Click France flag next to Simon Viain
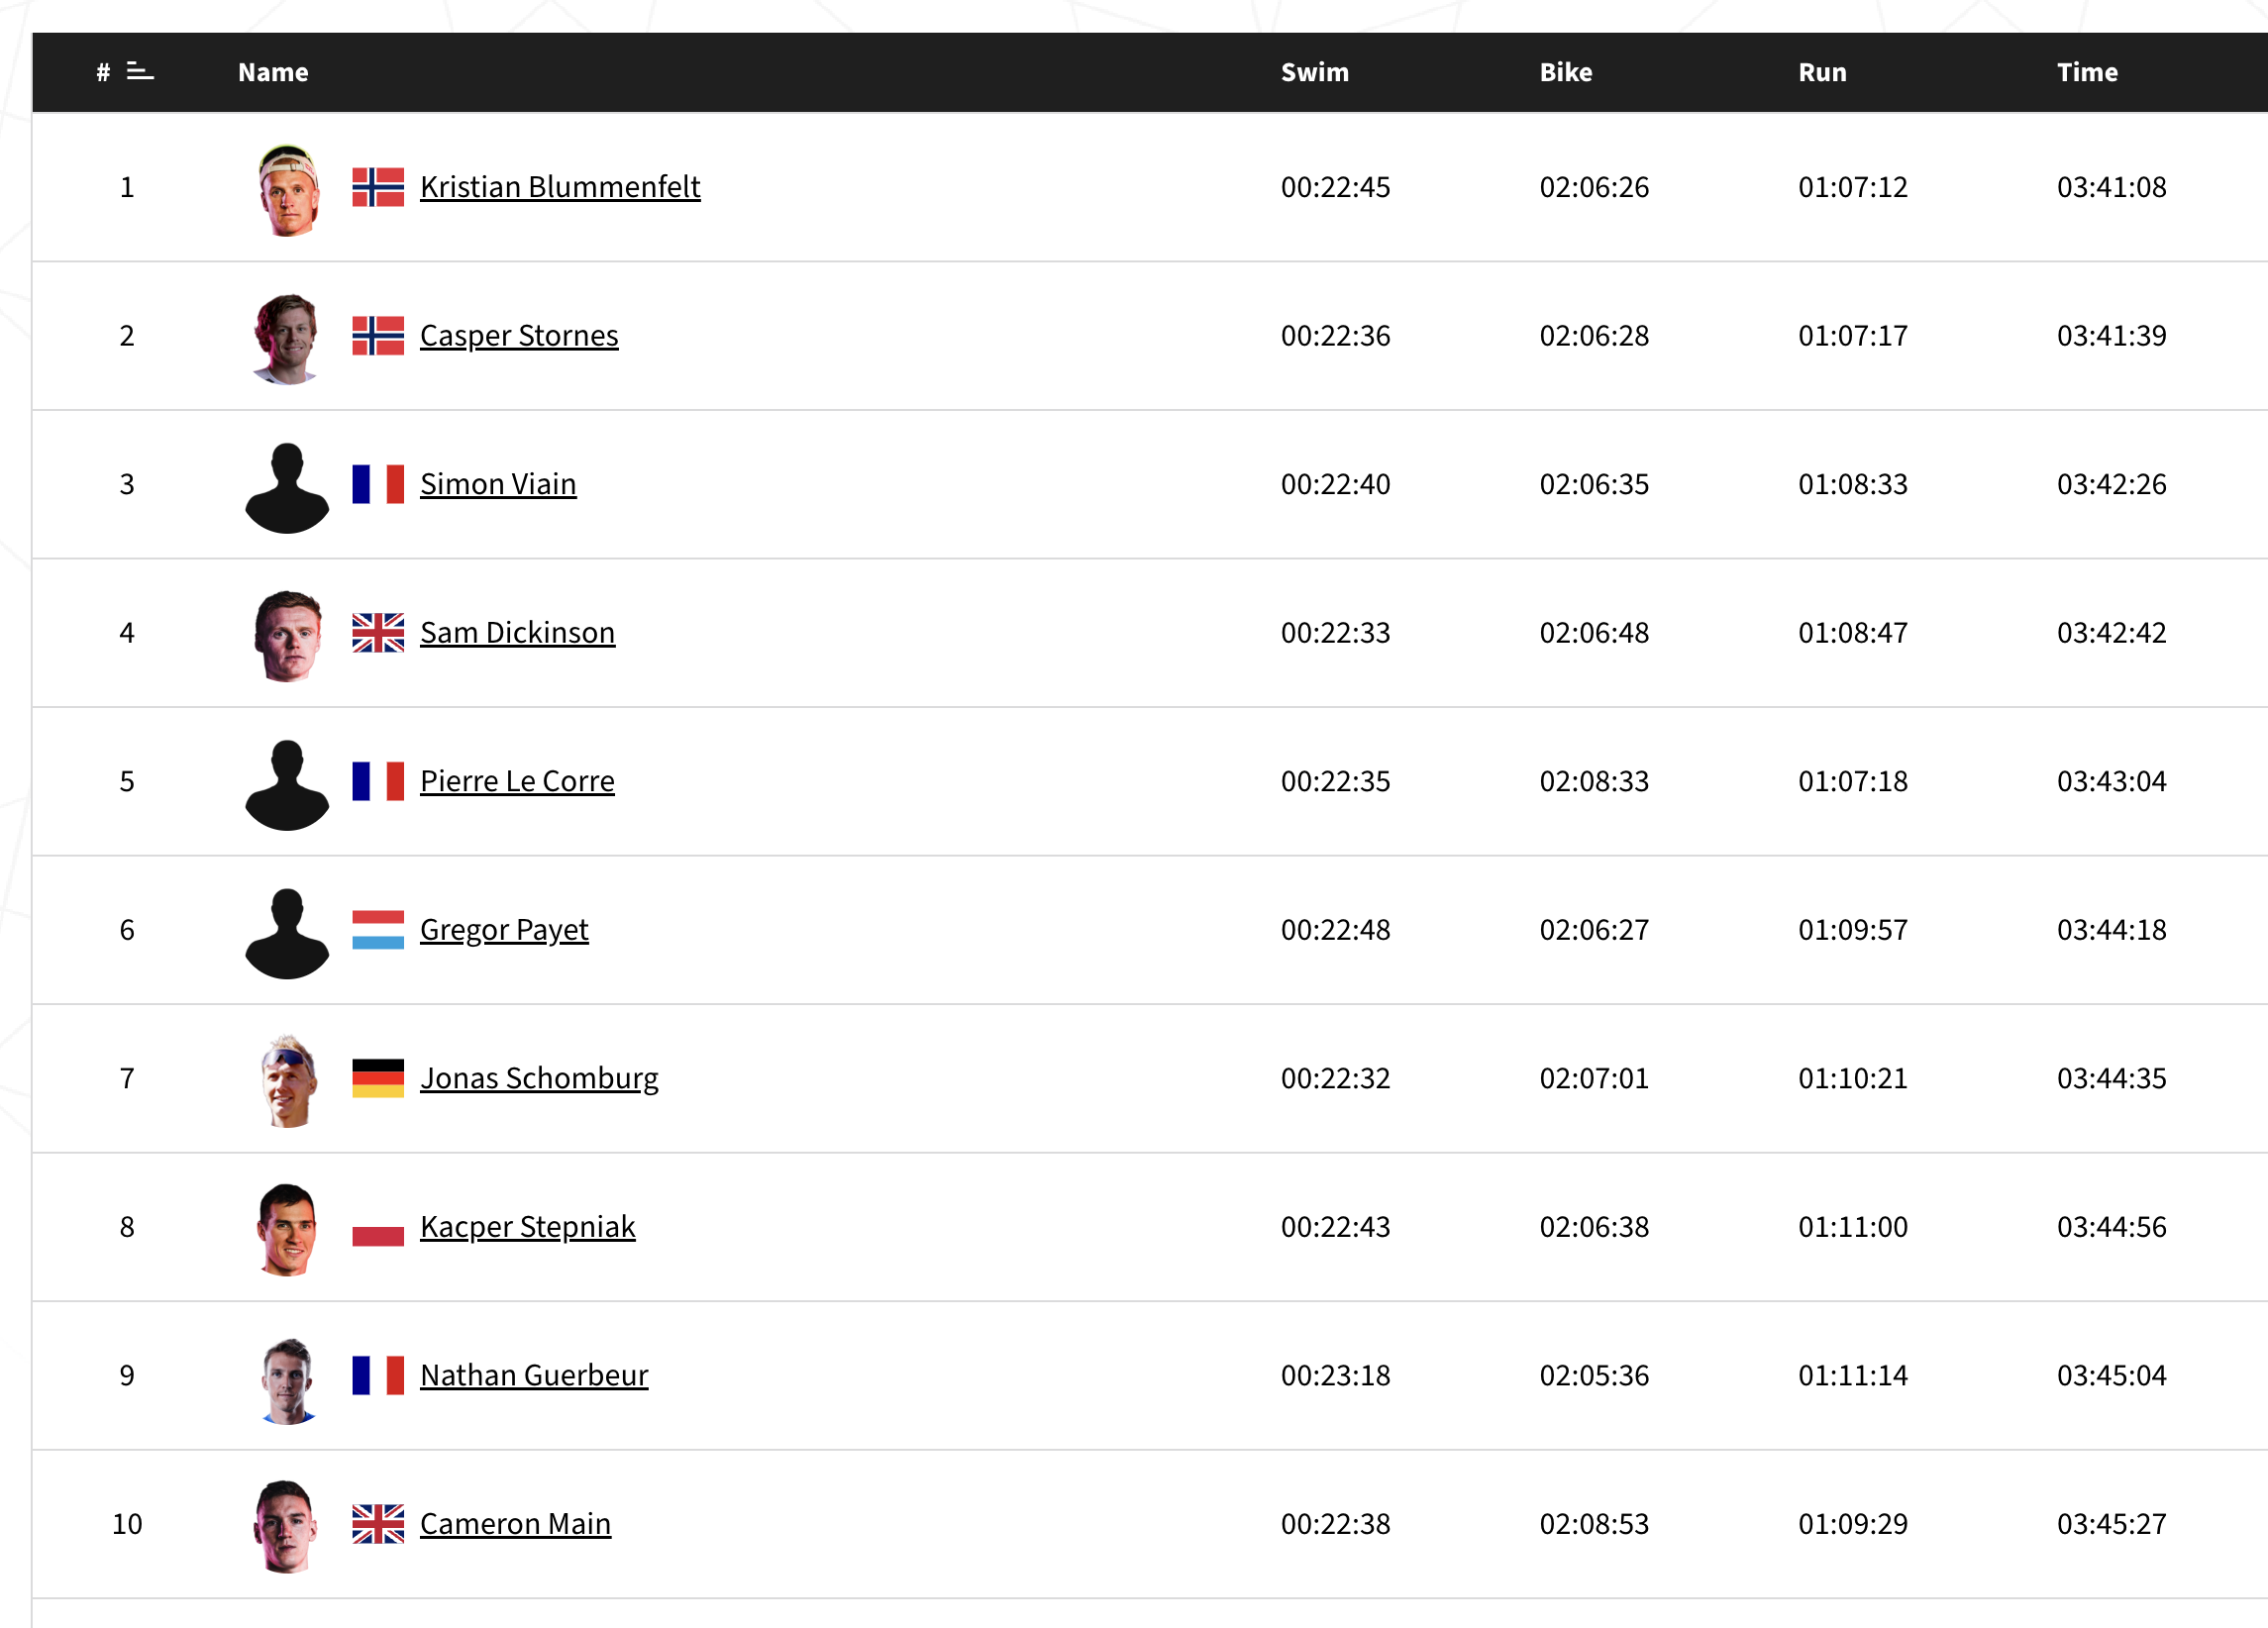Screen dimensions: 2268x1628 point(378,484)
